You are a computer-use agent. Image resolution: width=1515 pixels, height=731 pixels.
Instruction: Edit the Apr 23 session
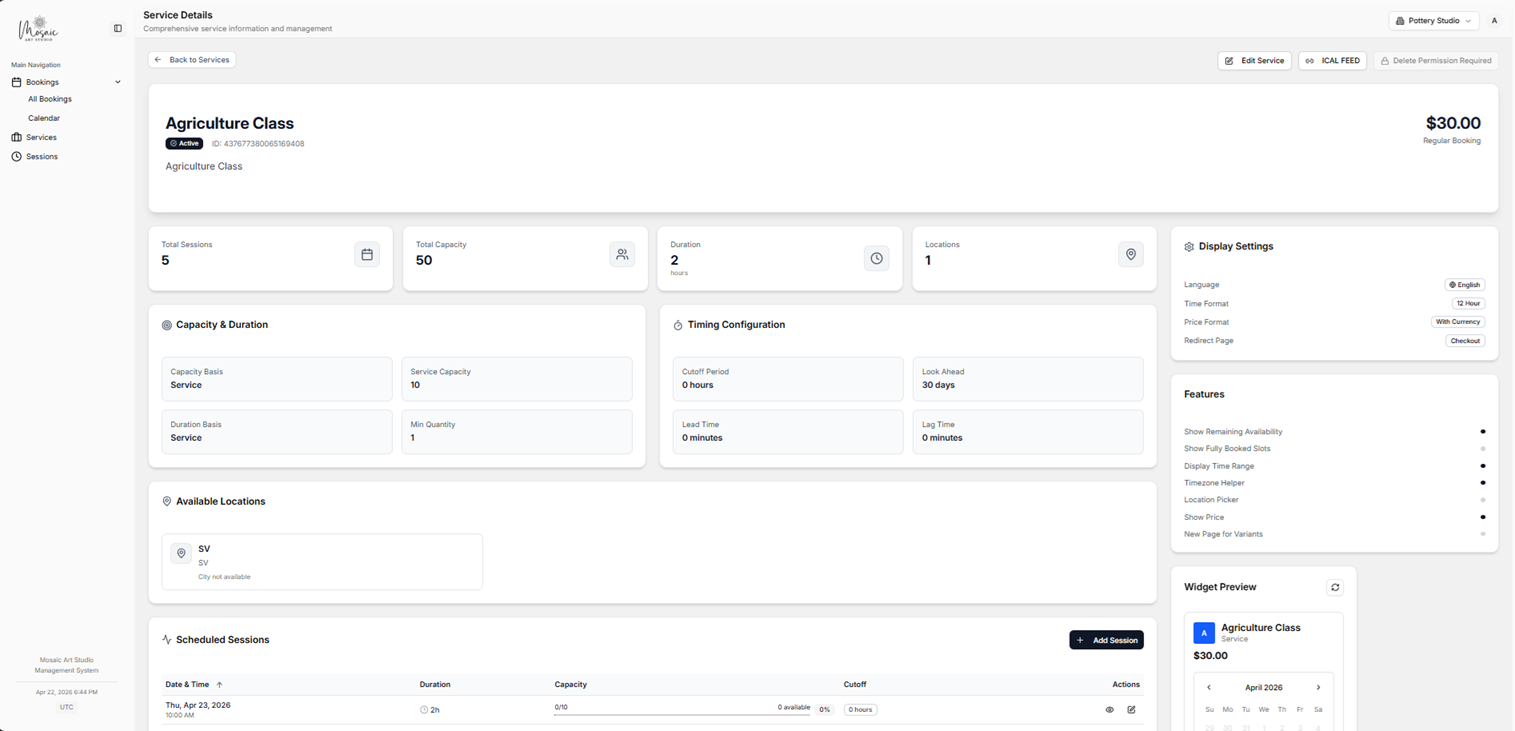[x=1131, y=710]
